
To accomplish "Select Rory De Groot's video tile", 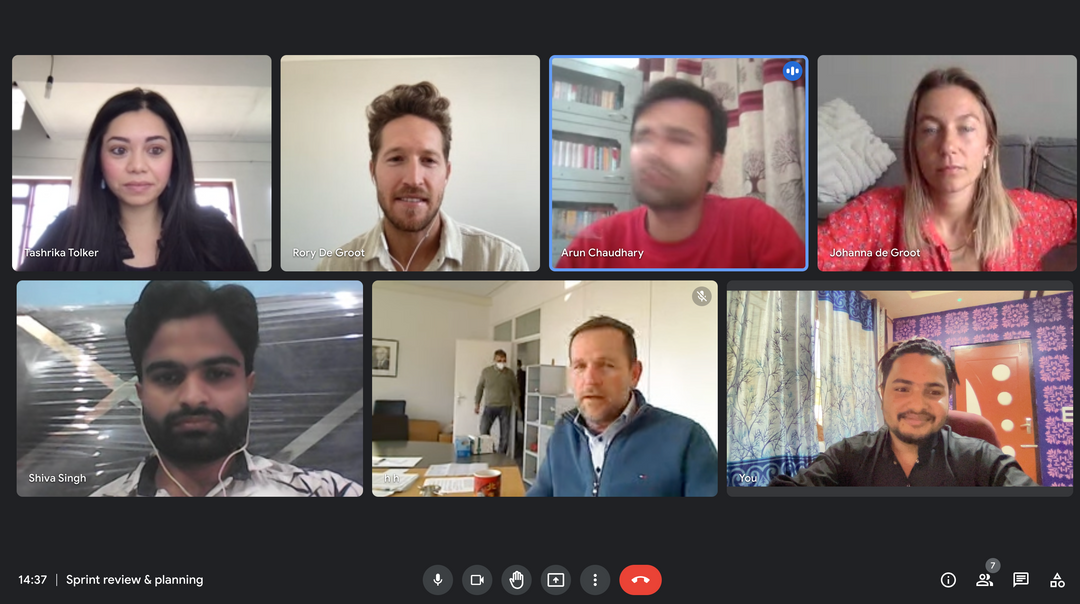I will pos(410,163).
